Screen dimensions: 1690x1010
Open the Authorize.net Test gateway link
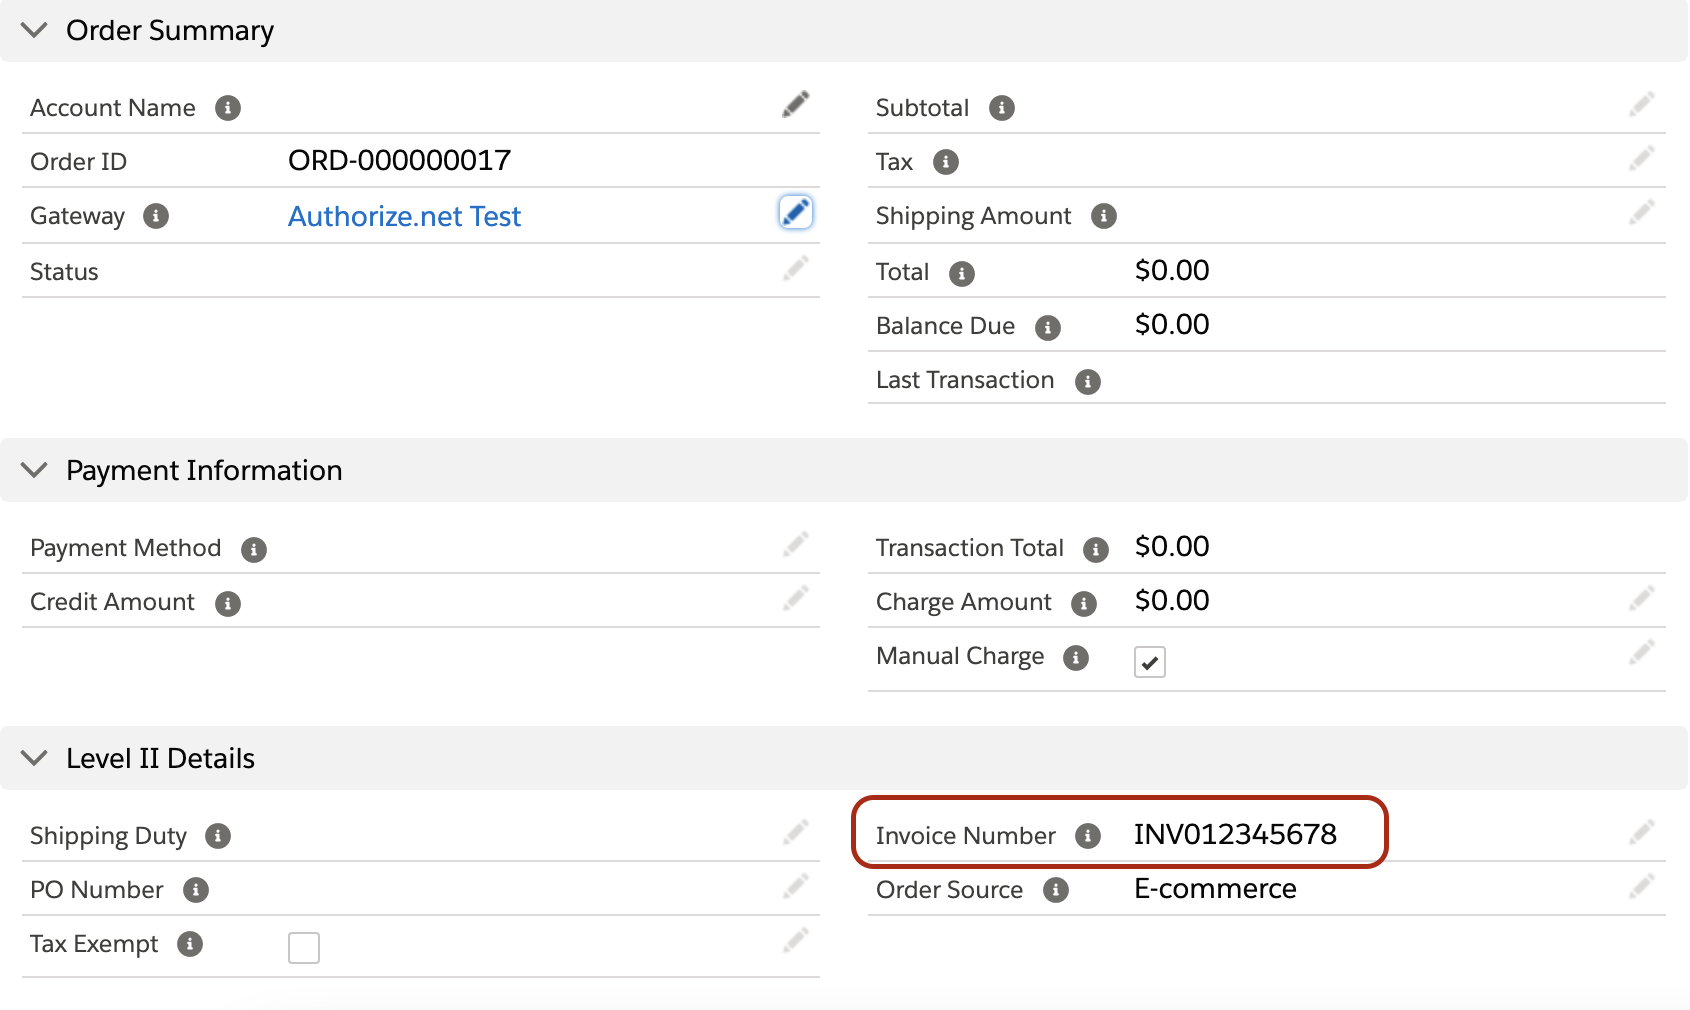click(404, 217)
